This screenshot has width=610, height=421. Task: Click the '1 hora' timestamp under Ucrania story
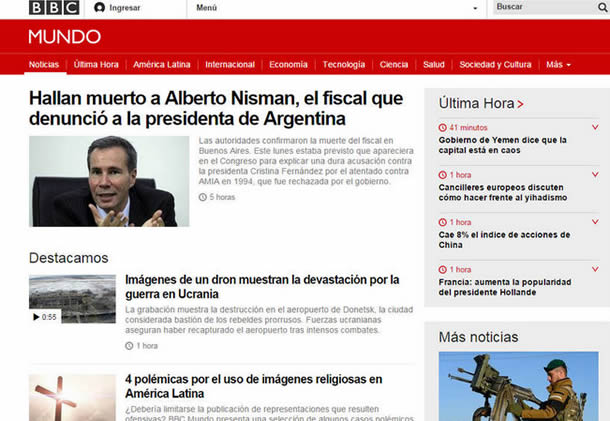point(147,346)
